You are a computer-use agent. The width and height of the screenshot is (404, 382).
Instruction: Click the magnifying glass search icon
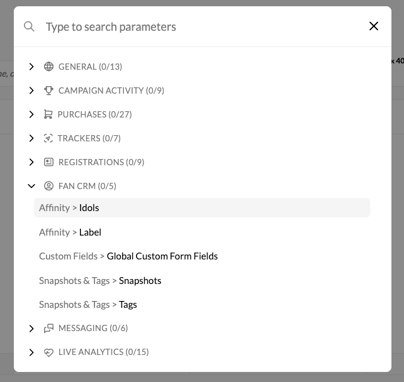tap(29, 26)
